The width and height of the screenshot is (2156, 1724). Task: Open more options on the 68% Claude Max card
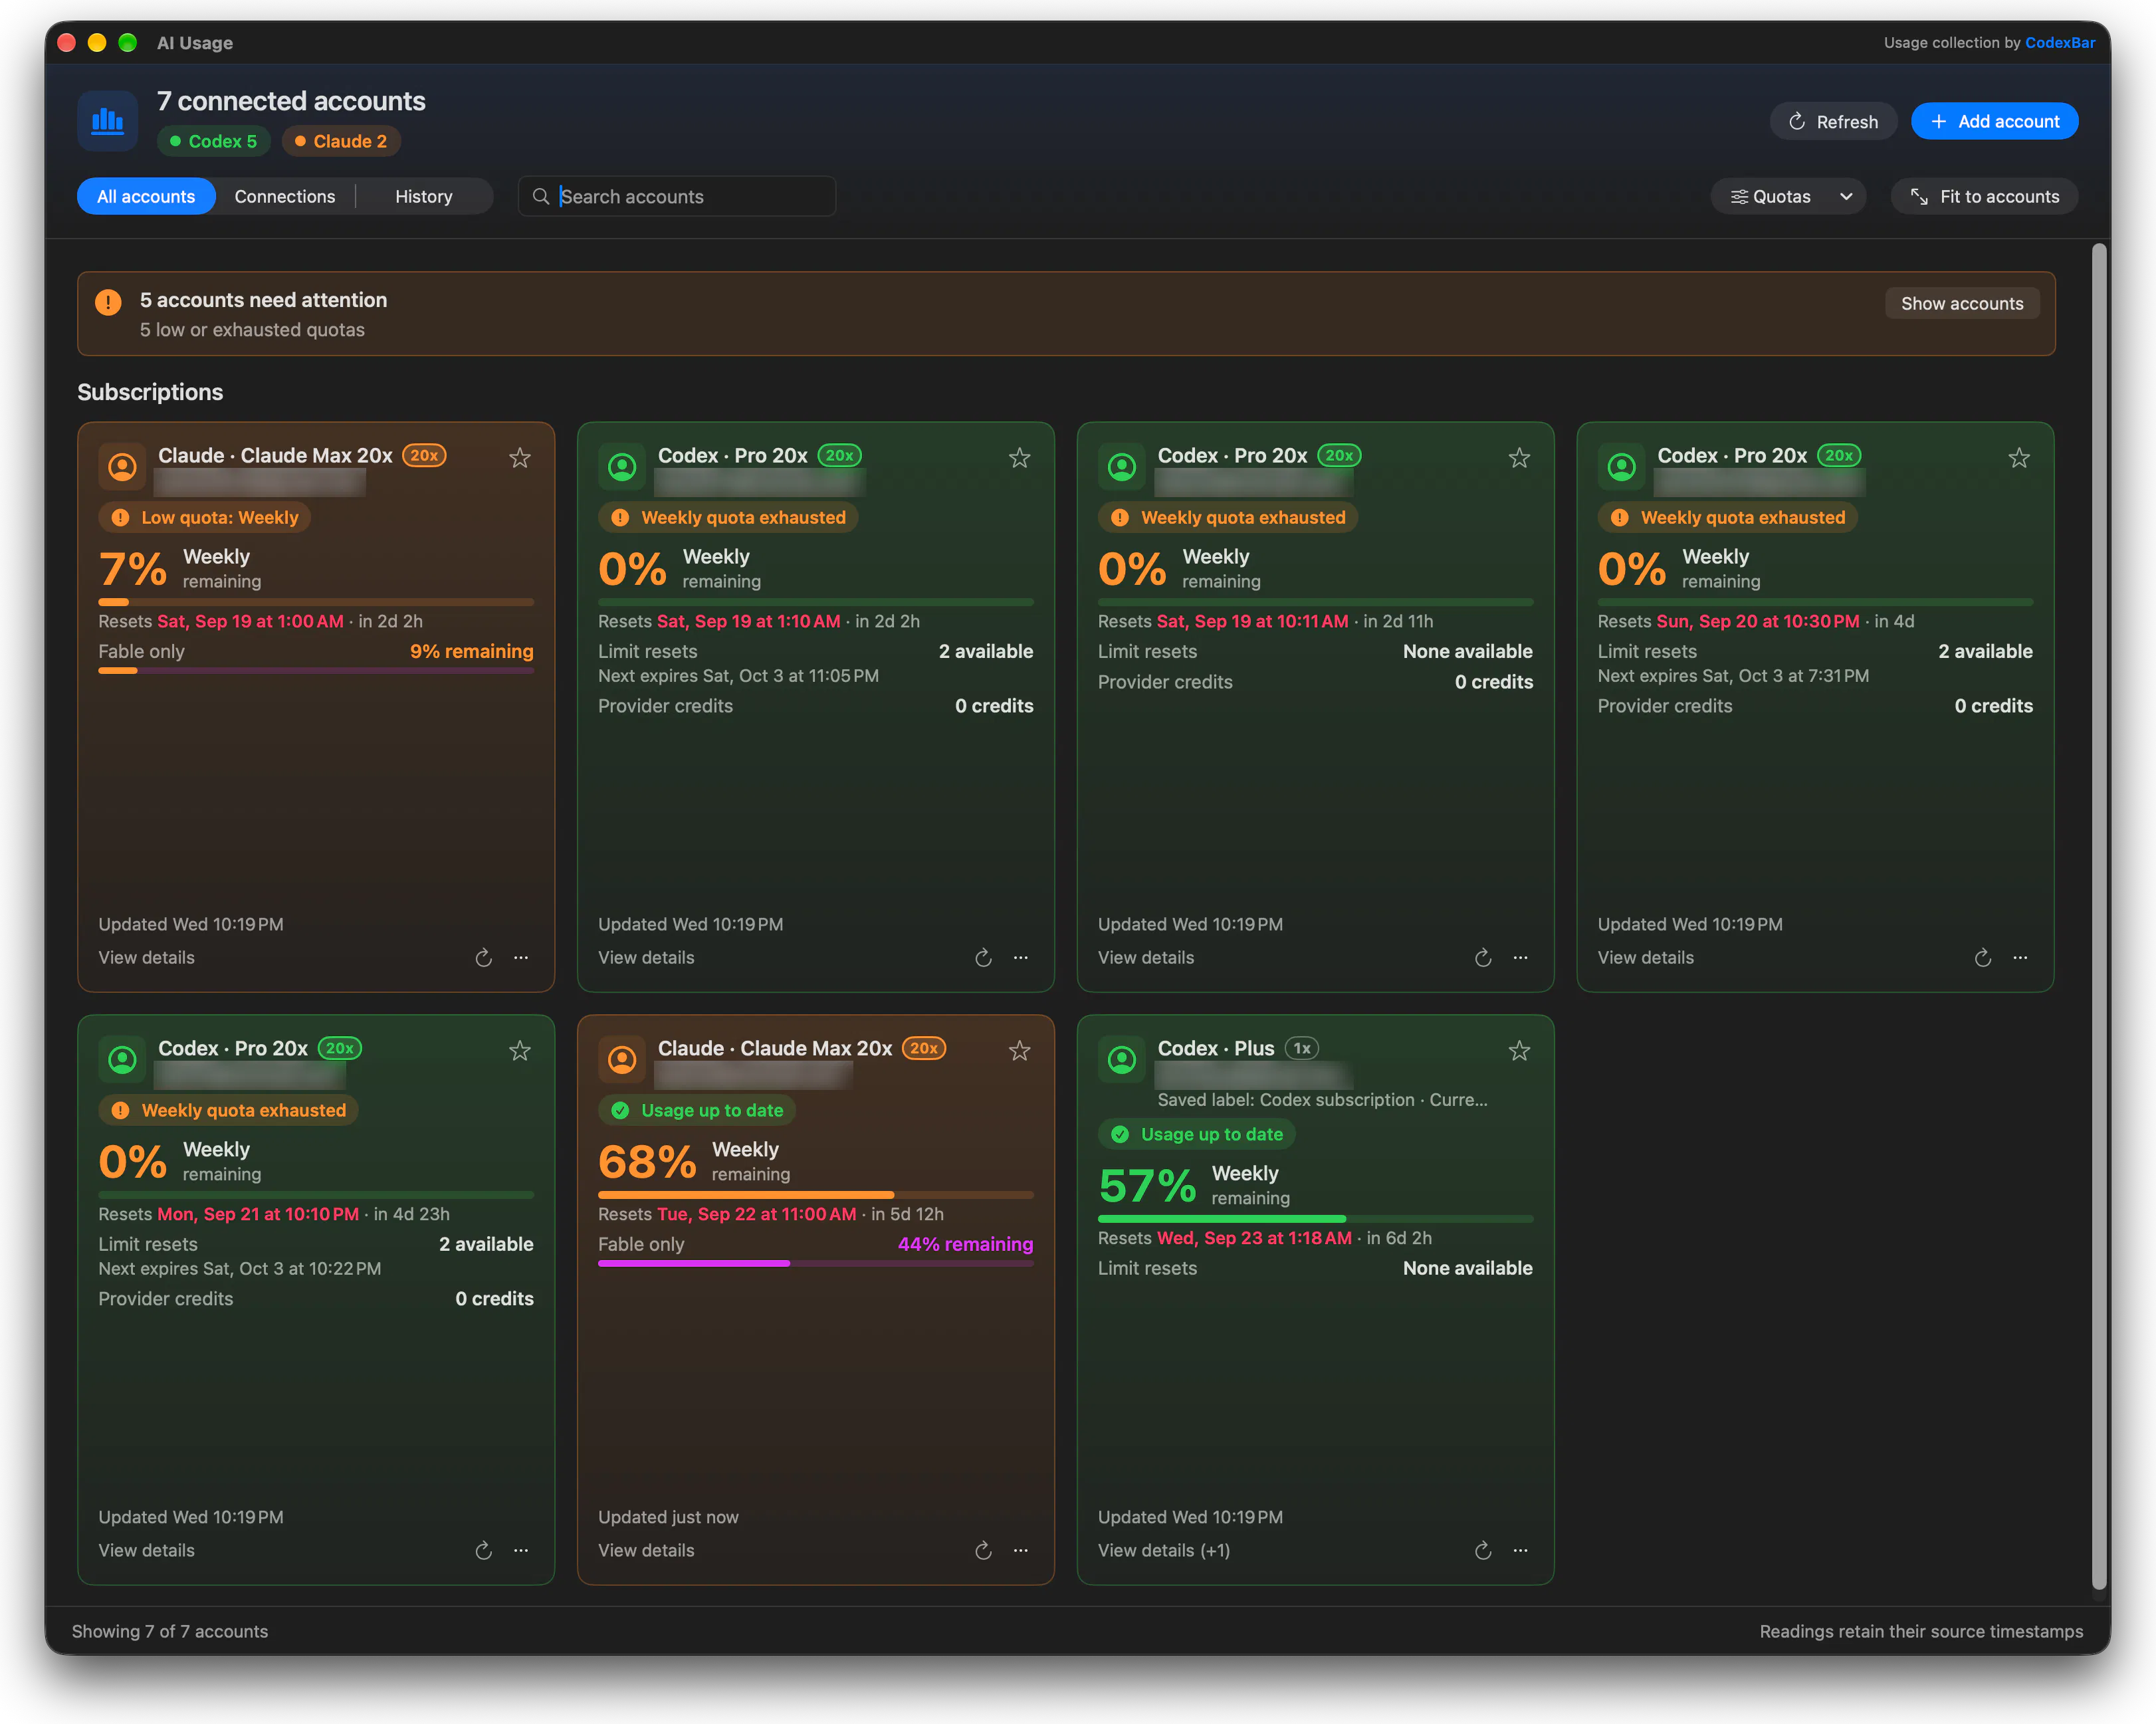tap(1021, 1551)
